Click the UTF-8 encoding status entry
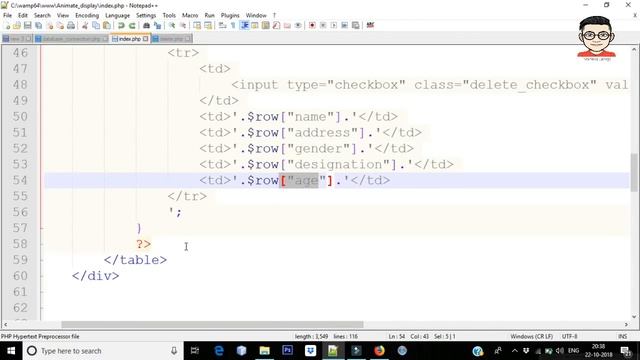640x360 pixels. [x=569, y=336]
